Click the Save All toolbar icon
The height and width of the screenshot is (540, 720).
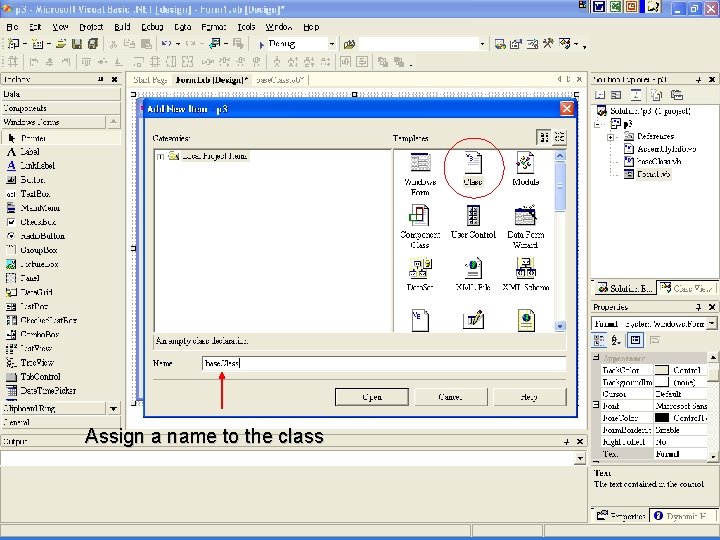click(93, 44)
